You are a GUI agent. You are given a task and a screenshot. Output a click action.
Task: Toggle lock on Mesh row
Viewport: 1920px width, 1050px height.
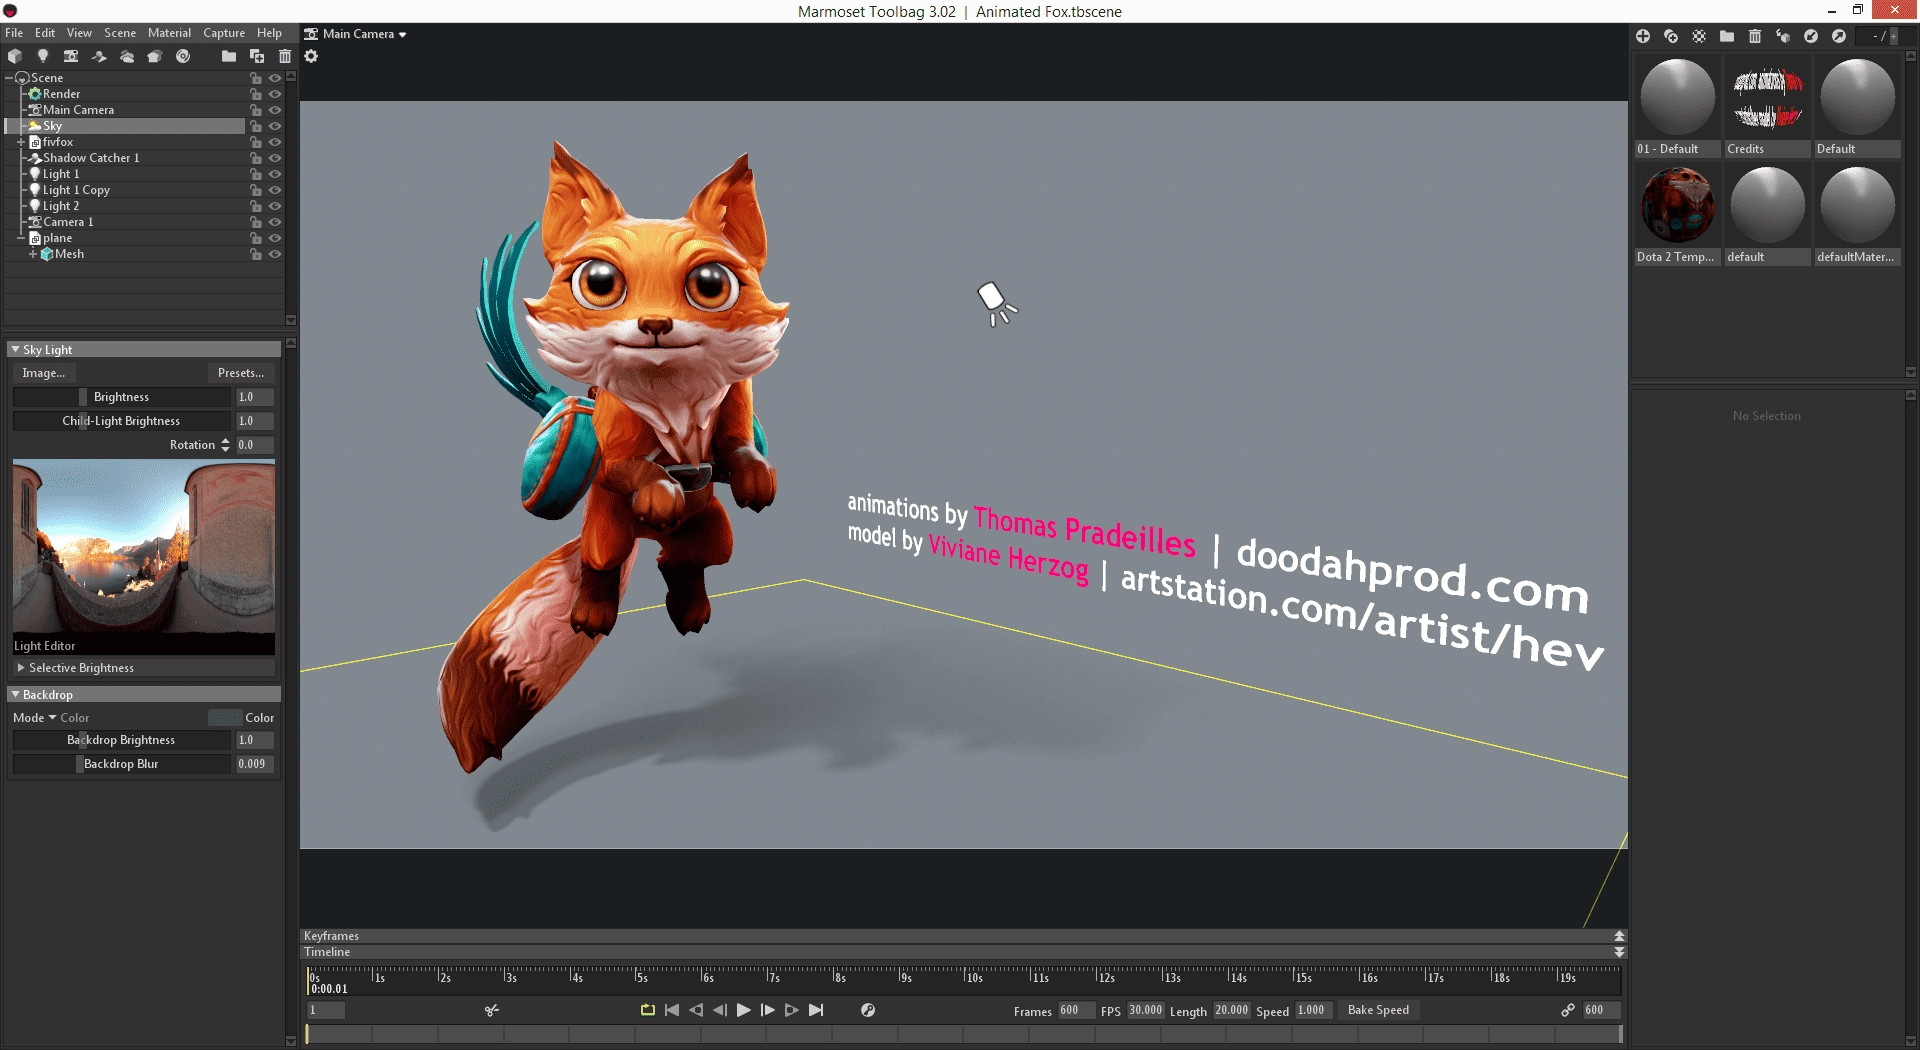point(256,254)
